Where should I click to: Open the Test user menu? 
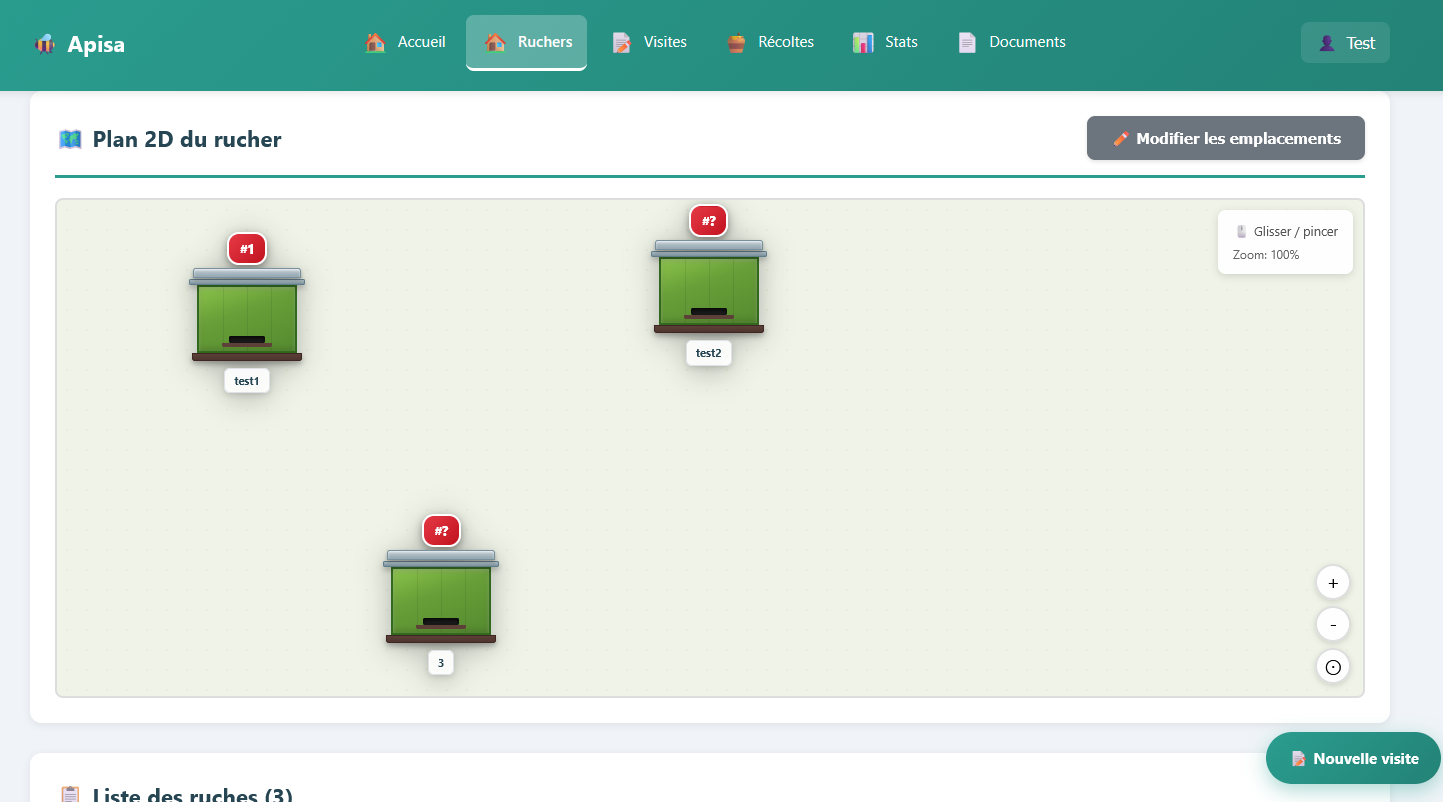pos(1345,43)
